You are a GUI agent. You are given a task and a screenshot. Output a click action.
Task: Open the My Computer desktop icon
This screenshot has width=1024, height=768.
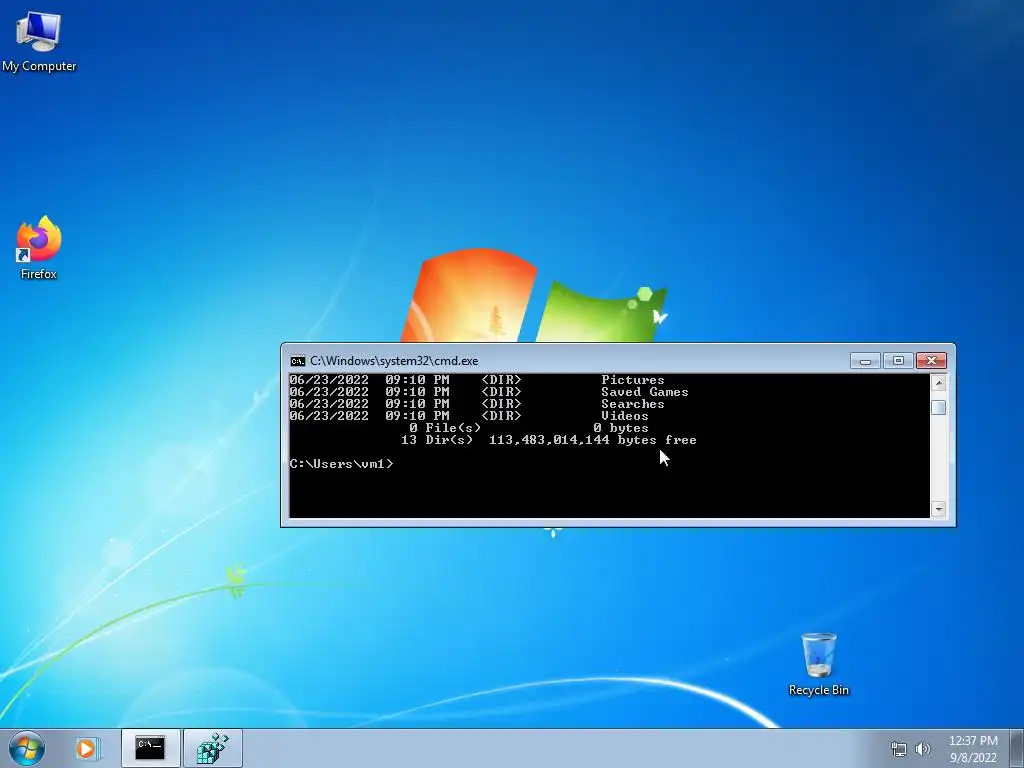click(39, 40)
